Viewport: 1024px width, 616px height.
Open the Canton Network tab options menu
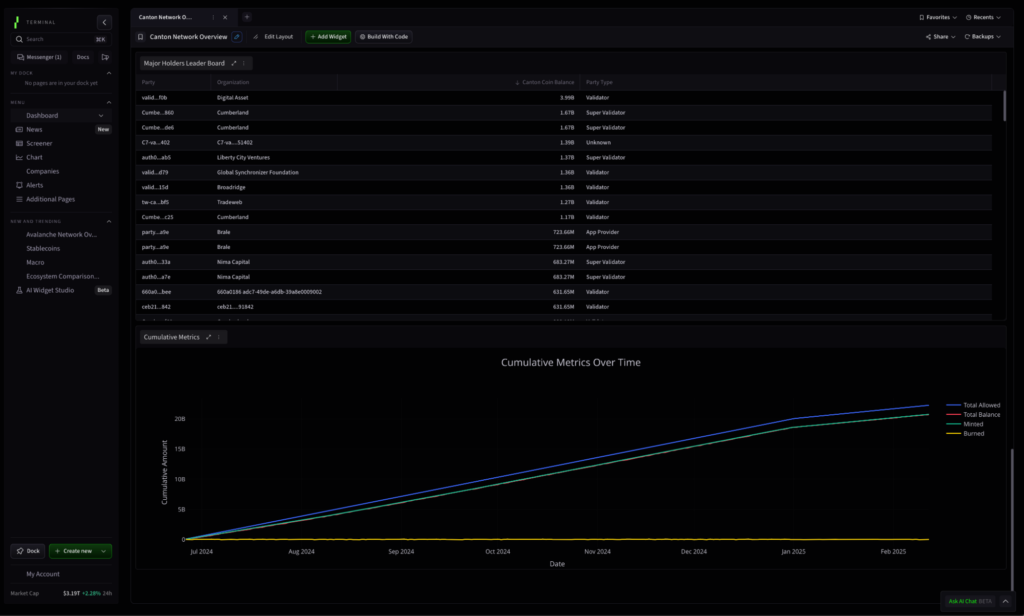coord(213,17)
